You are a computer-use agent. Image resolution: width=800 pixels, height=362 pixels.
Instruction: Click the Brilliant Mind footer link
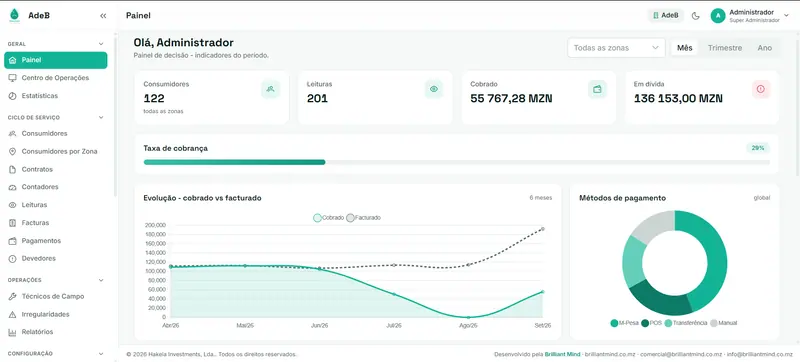pyautogui.click(x=562, y=354)
